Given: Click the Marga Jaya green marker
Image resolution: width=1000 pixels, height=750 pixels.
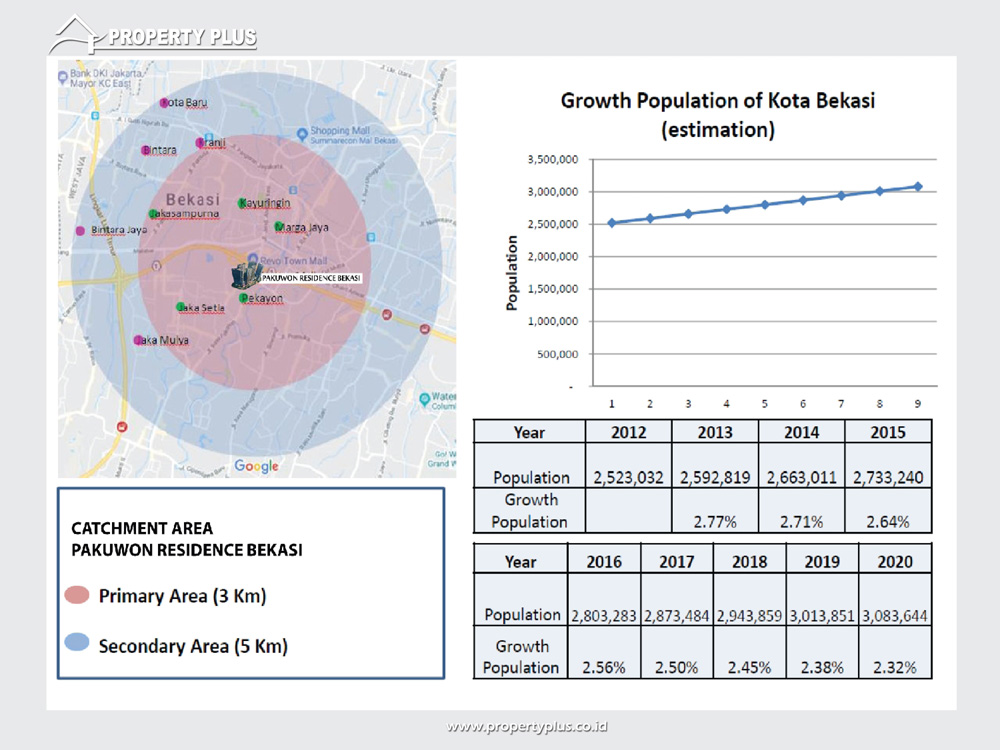Looking at the screenshot, I should coord(280,227).
